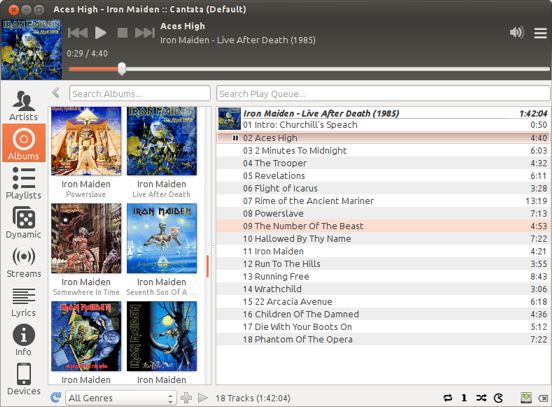Open the All Genres dropdown

[121, 398]
